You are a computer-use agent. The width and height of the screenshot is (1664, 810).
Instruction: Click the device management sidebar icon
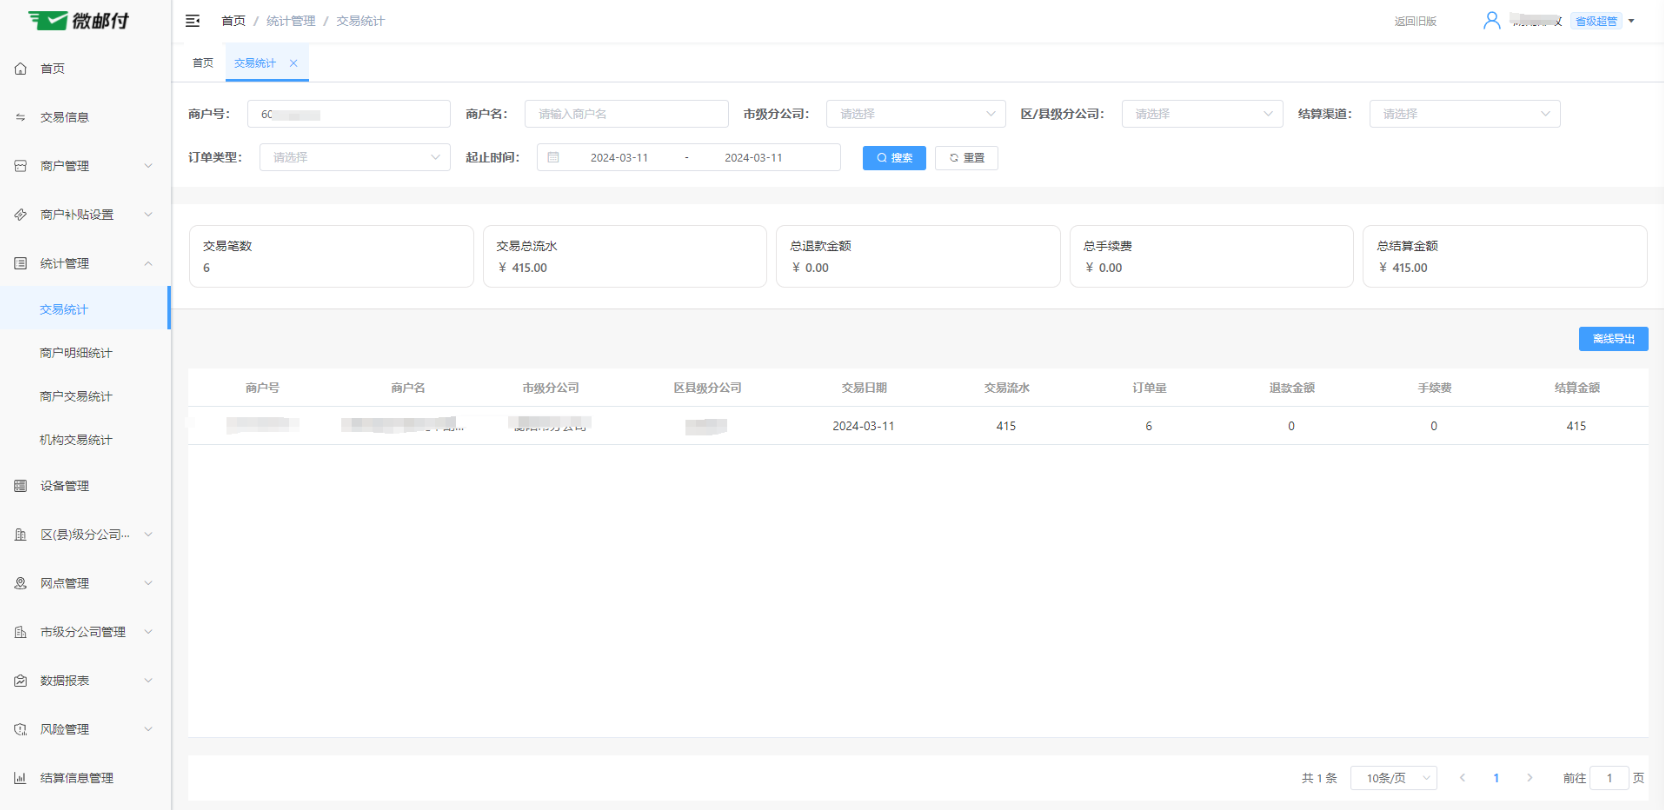(x=20, y=486)
